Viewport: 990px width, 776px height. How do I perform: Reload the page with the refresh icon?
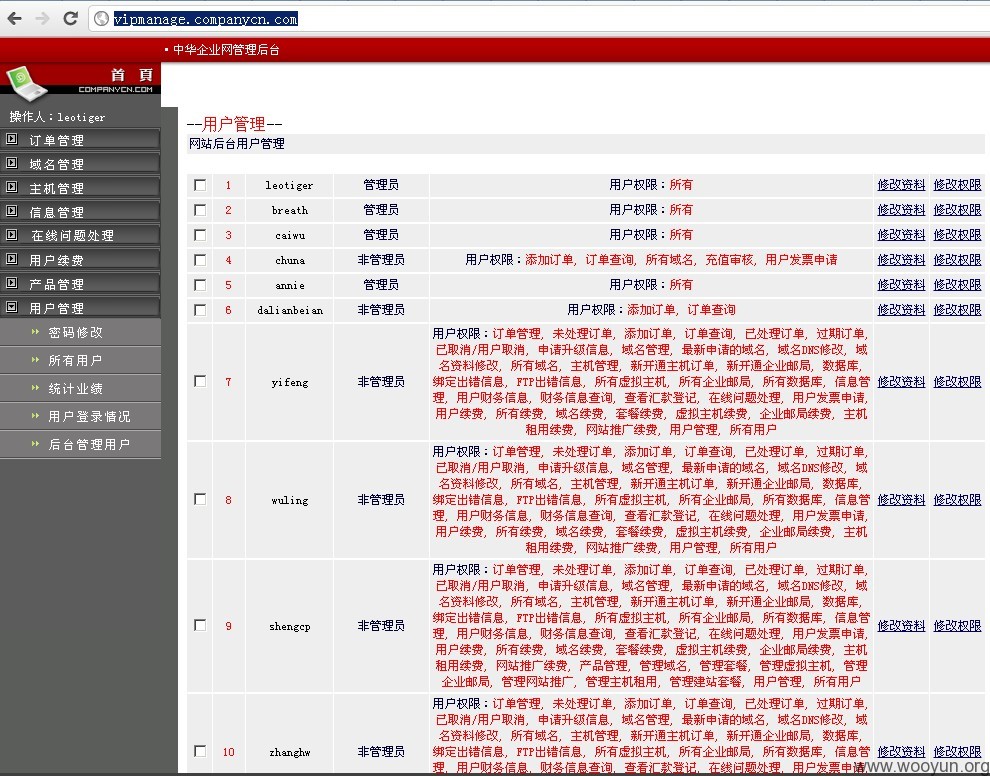pyautogui.click(x=71, y=18)
